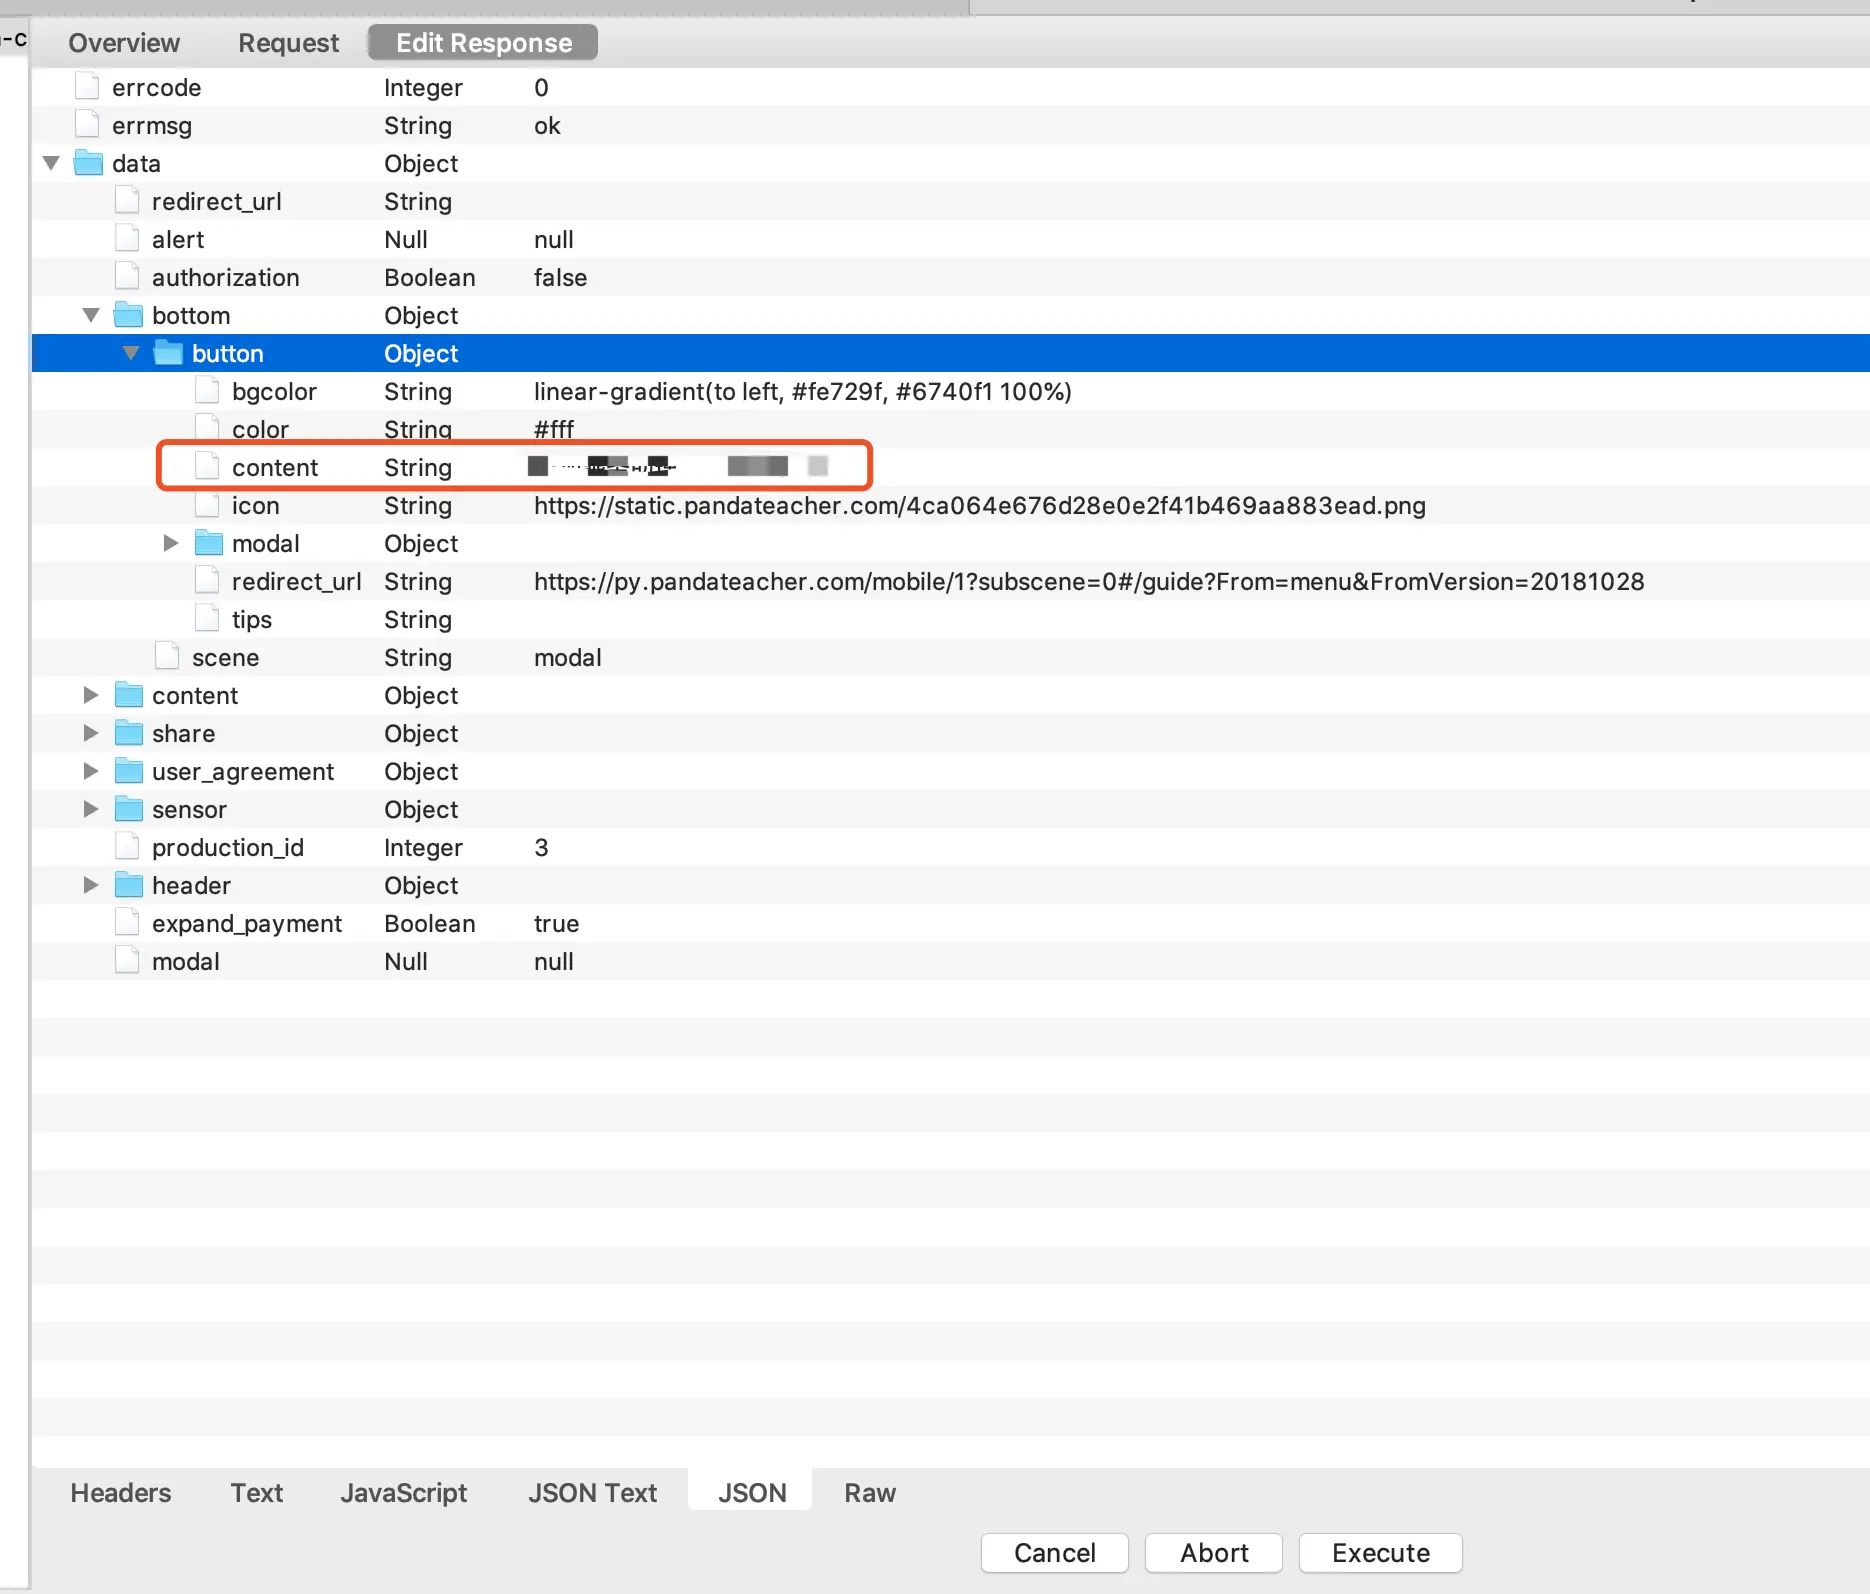
Task: Click the tips file icon
Action: [x=208, y=618]
